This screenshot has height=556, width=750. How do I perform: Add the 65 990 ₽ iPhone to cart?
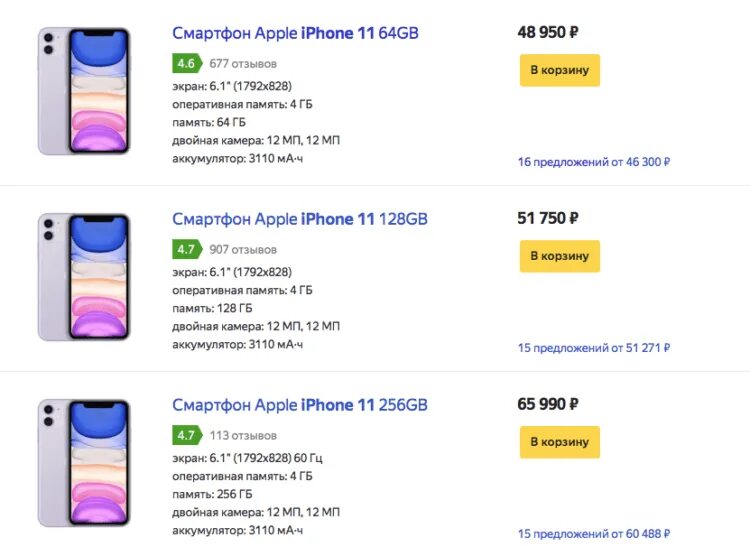coord(559,442)
